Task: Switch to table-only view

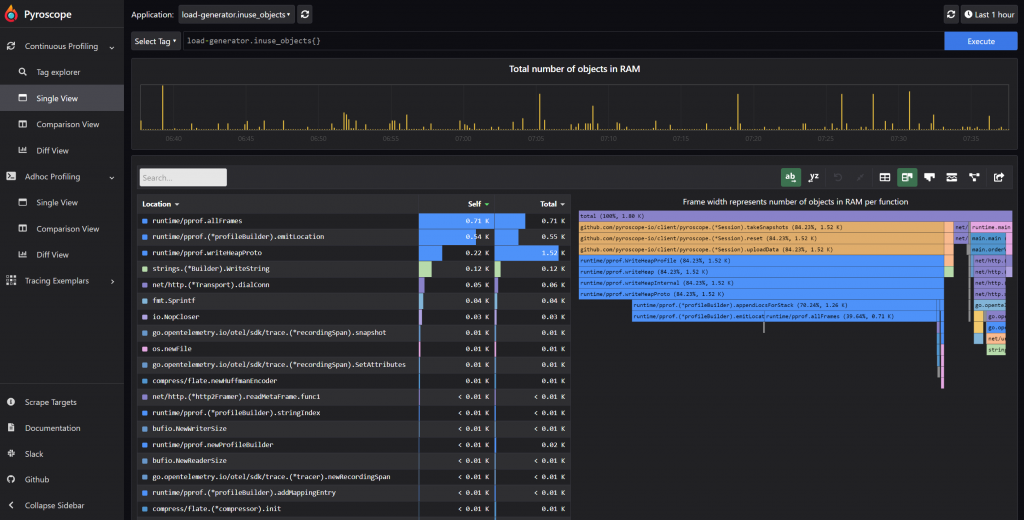Action: click(x=885, y=177)
